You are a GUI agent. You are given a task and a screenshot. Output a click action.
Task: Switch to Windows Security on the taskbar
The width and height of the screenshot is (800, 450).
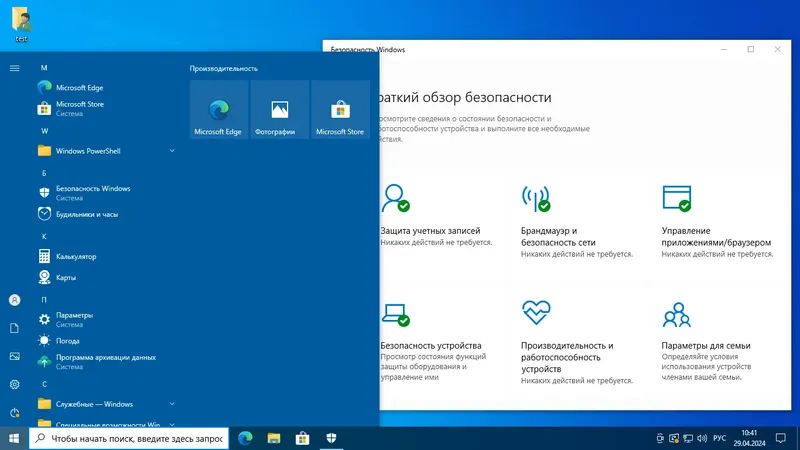click(x=331, y=438)
